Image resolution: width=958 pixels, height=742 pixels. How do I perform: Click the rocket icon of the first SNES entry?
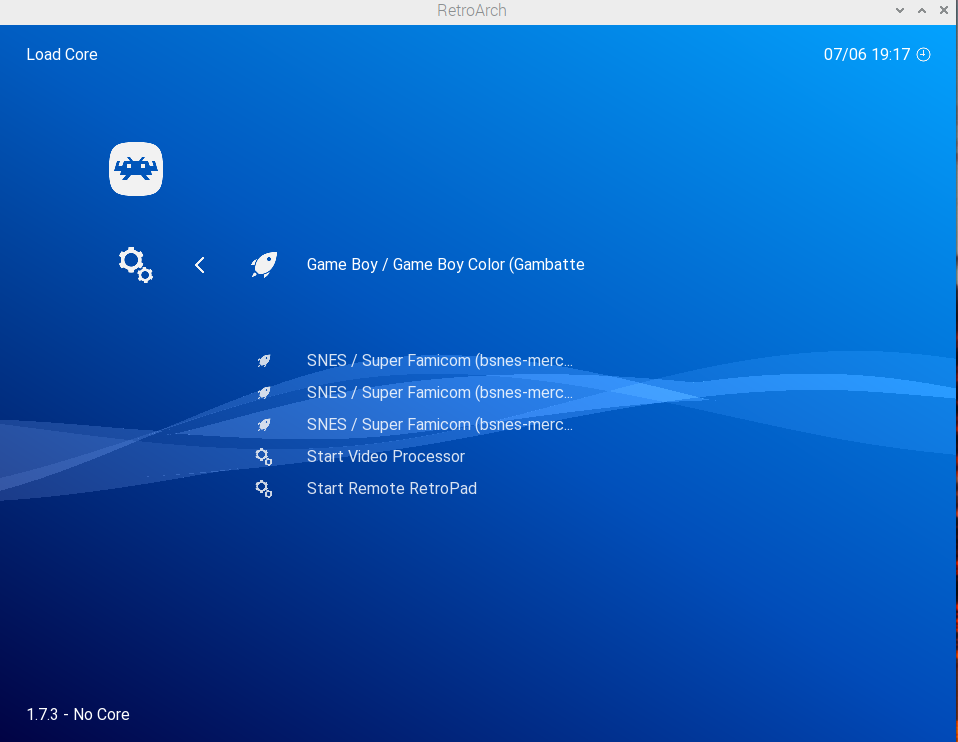[264, 361]
